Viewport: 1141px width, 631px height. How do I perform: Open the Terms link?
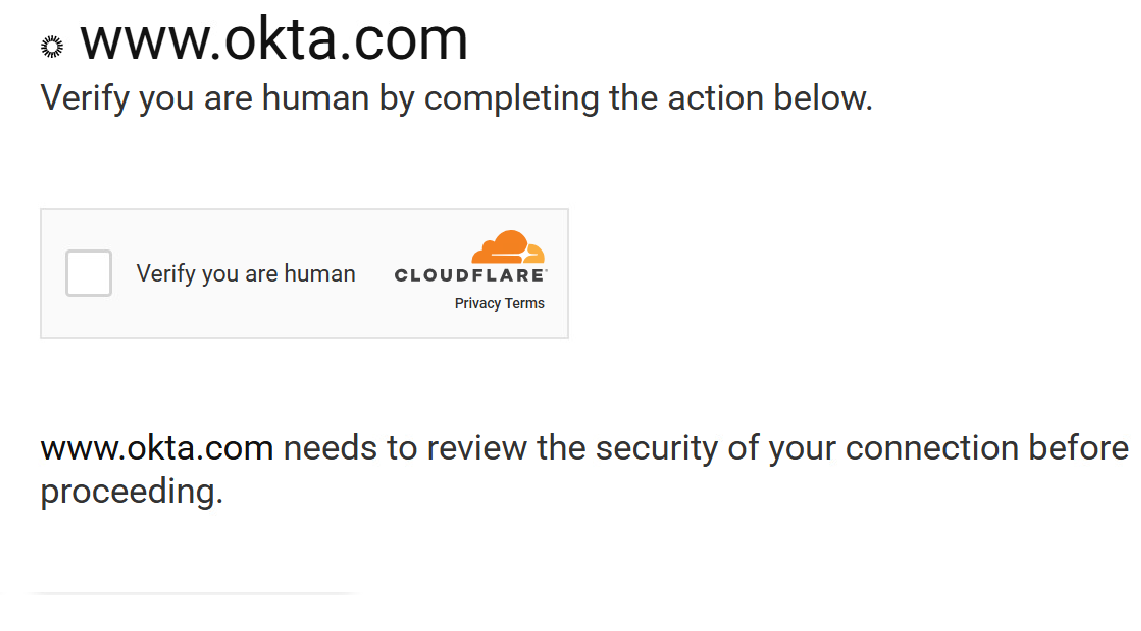[526, 303]
